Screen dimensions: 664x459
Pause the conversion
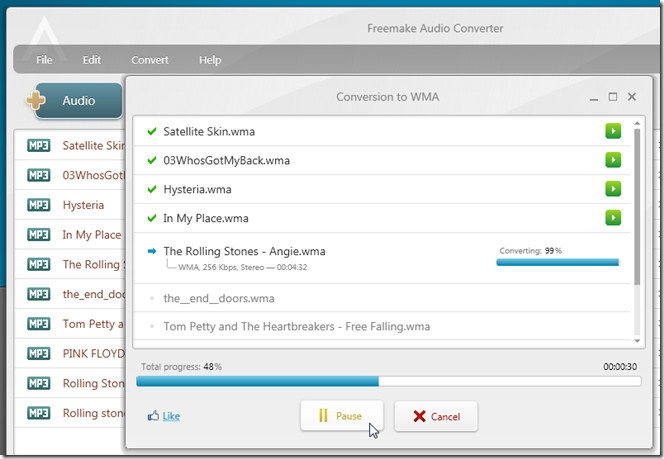[342, 416]
